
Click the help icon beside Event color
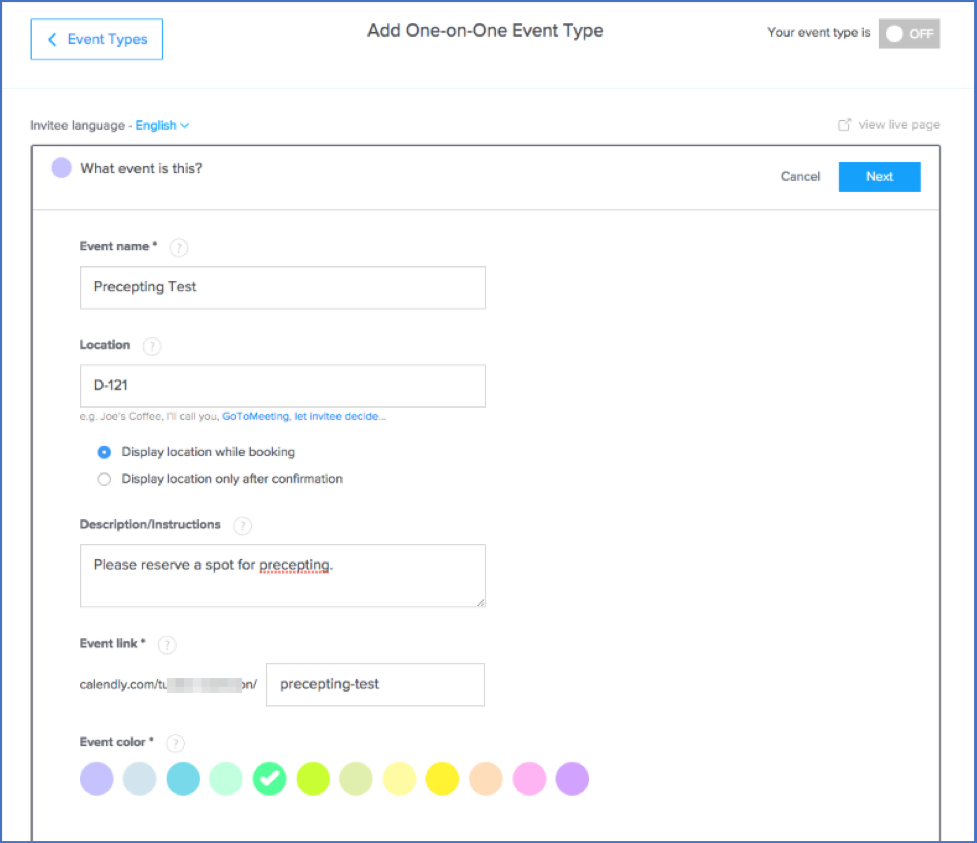coord(176,743)
